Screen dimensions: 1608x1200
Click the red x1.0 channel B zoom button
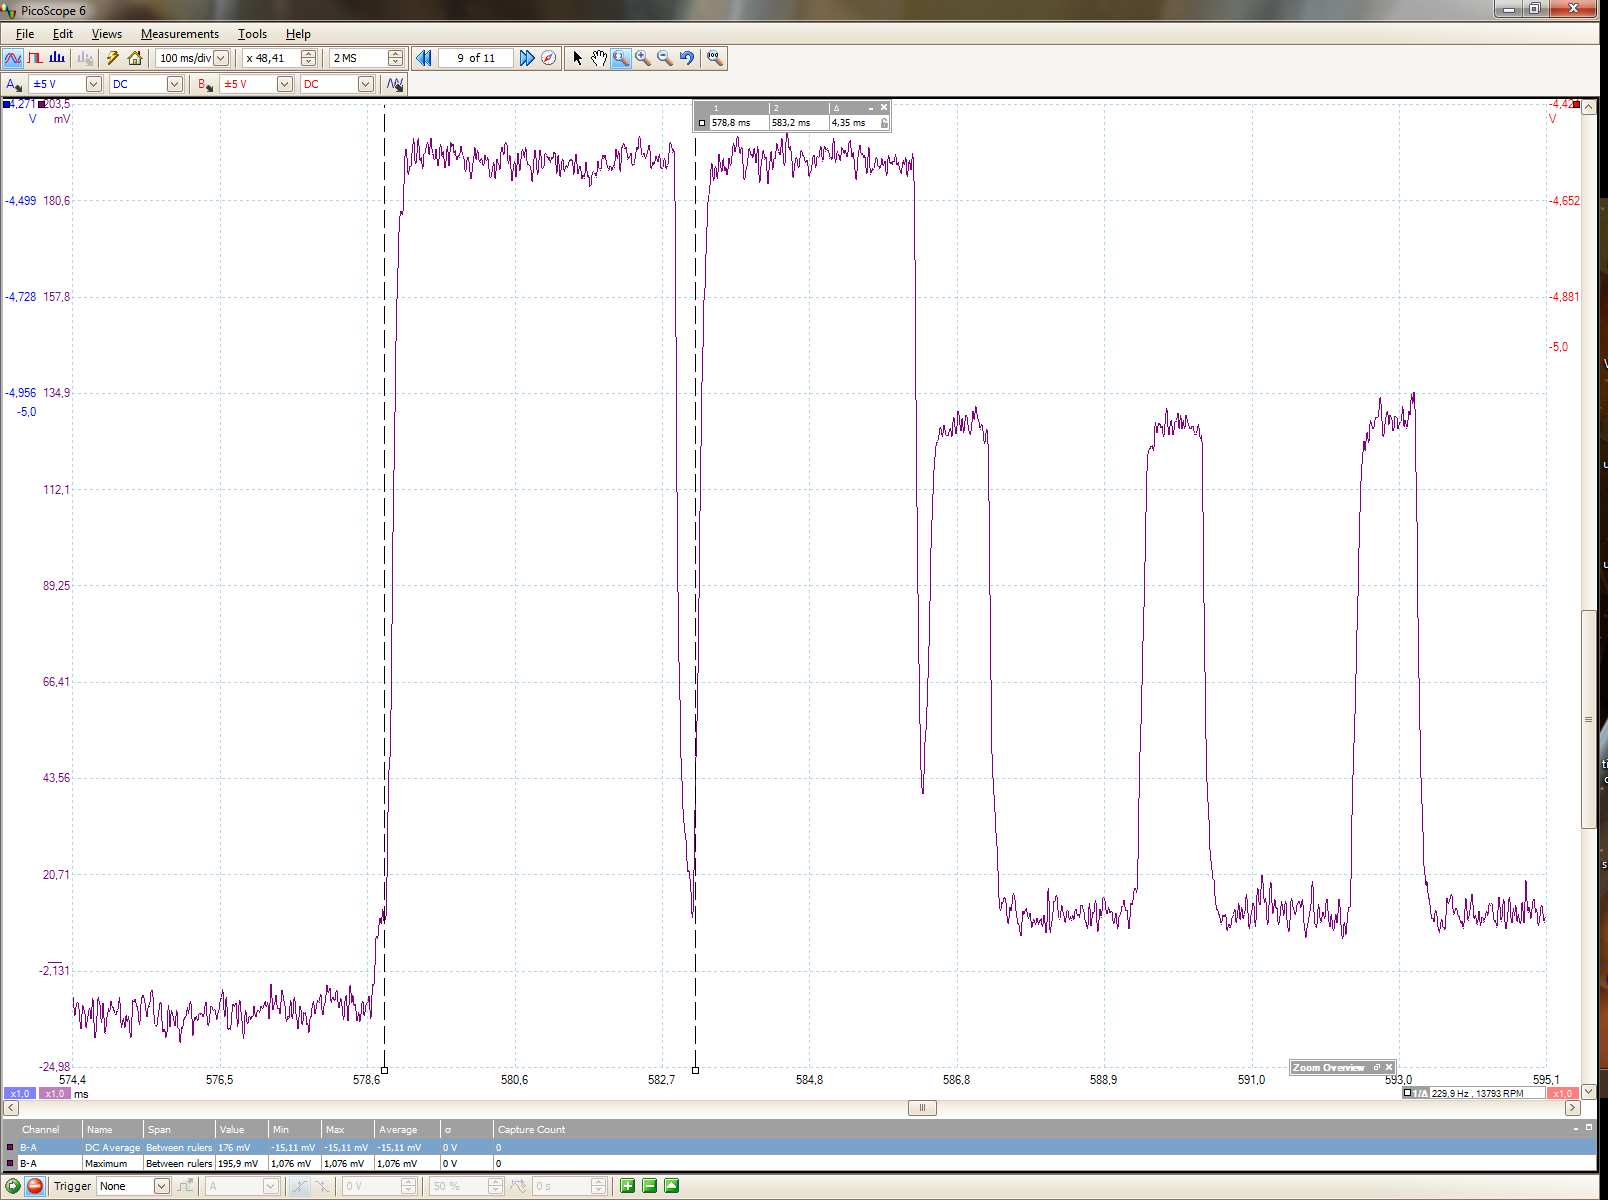point(1562,1093)
